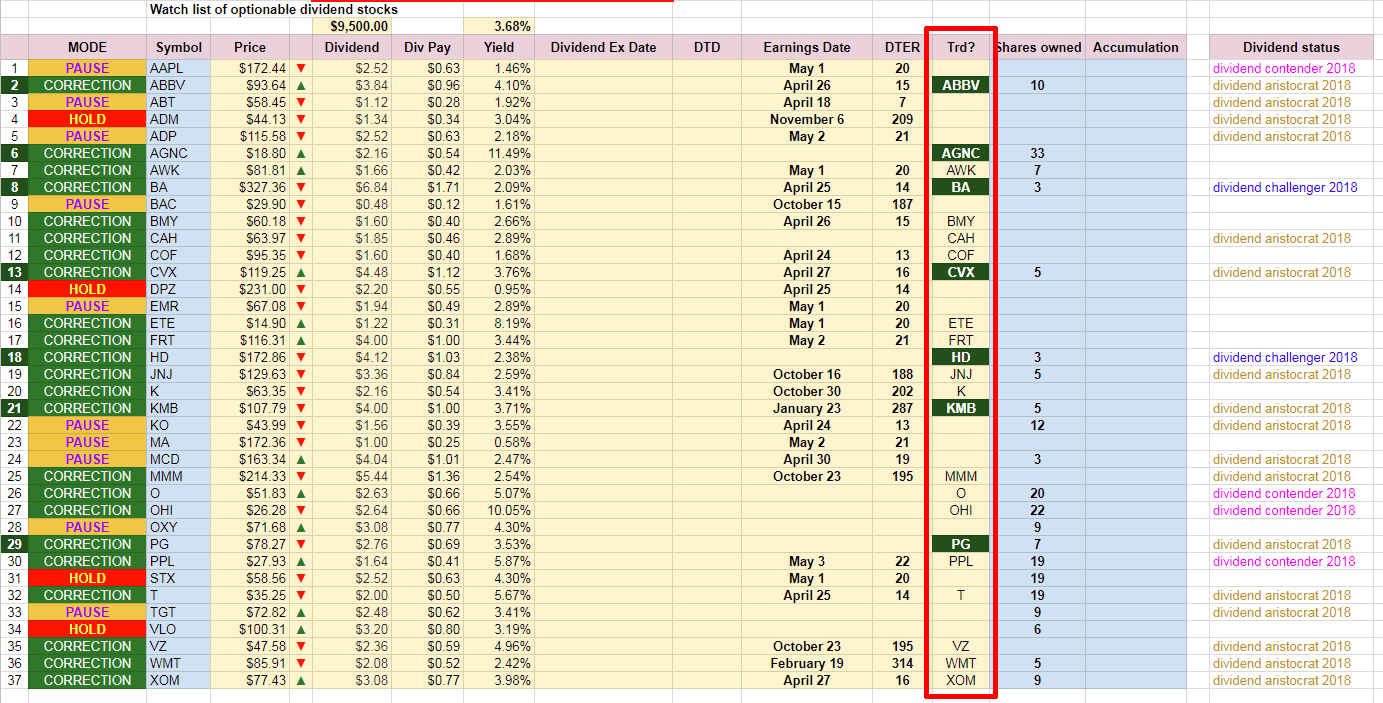Select the 3.68% average yield cell
Viewport: 1383px width, 703px height.
(499, 26)
